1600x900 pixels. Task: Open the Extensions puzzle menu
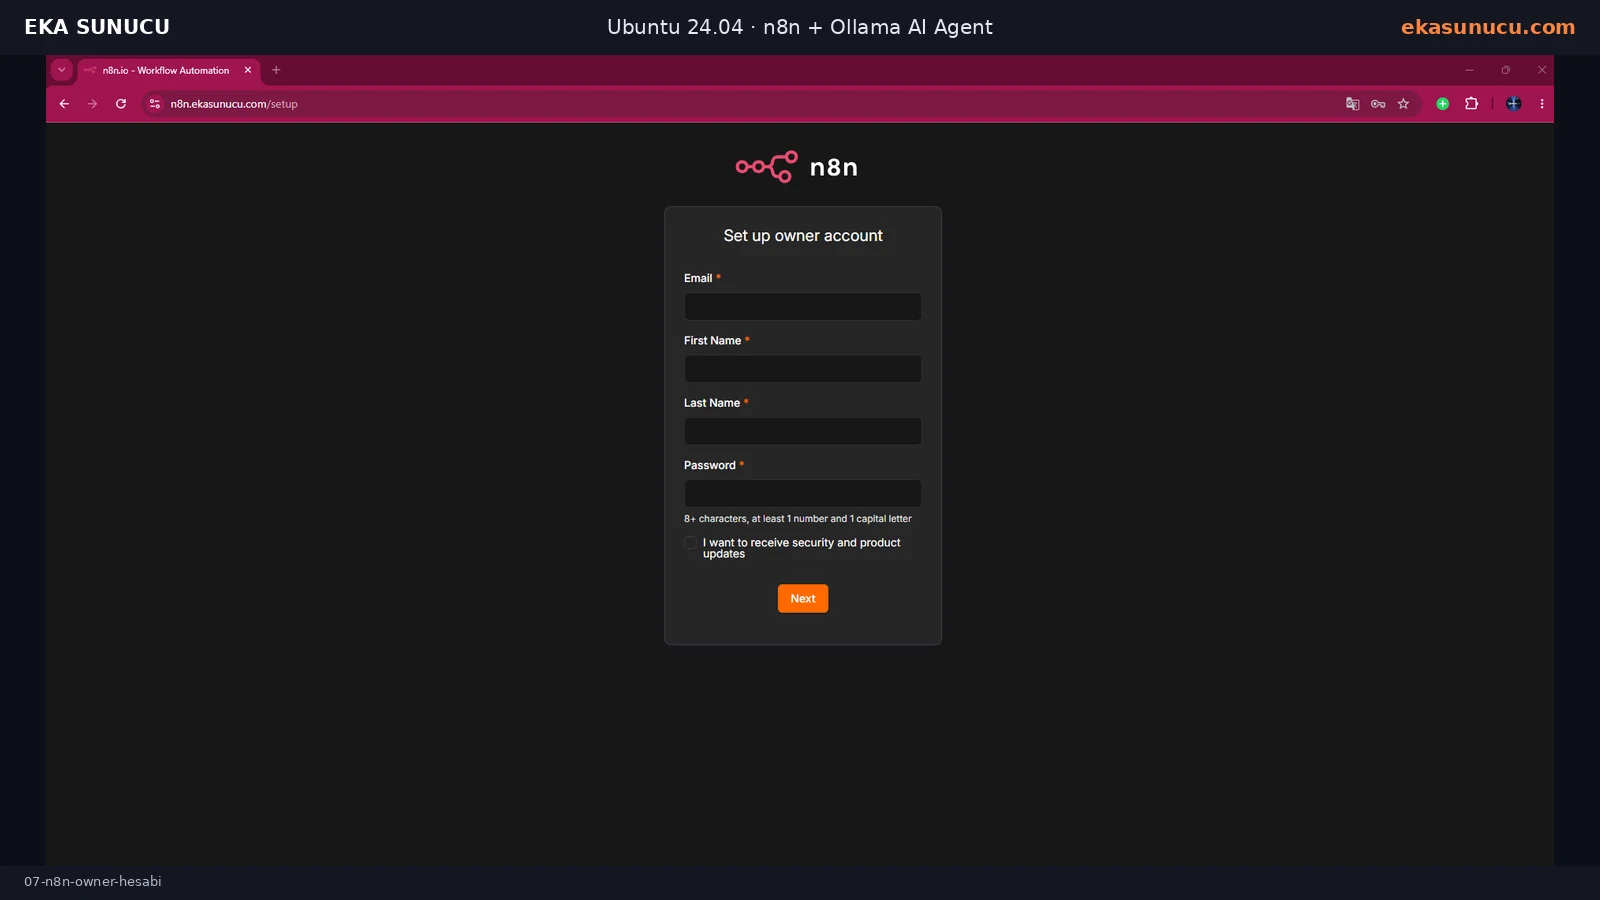[x=1471, y=104]
